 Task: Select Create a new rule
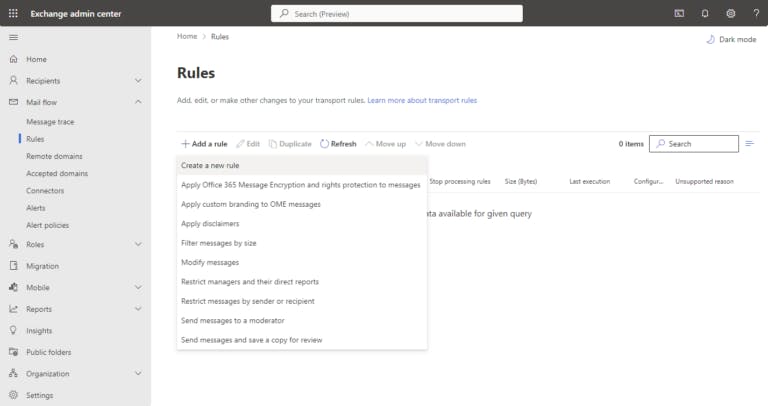(x=210, y=165)
